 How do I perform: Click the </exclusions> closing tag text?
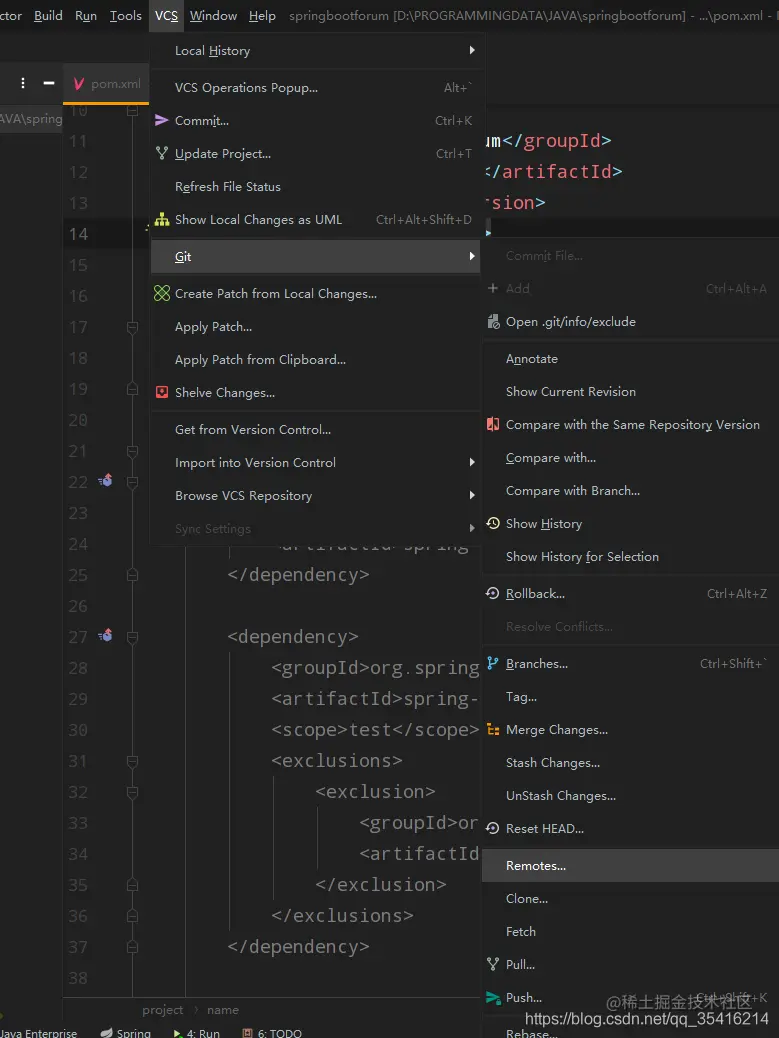tap(342, 916)
